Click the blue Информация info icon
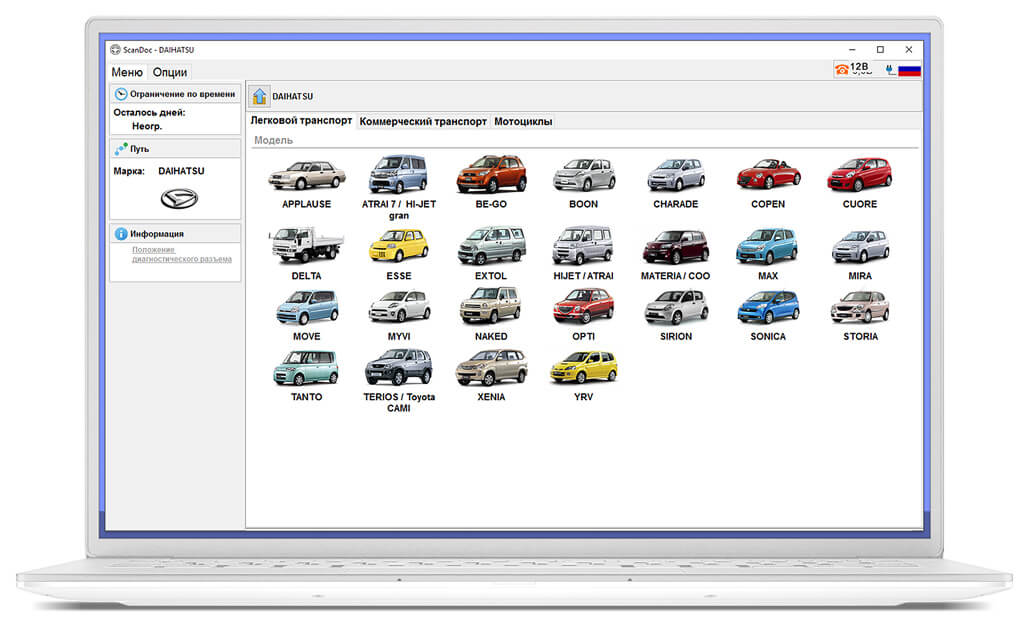Image resolution: width=1024 pixels, height=626 pixels. coord(121,234)
